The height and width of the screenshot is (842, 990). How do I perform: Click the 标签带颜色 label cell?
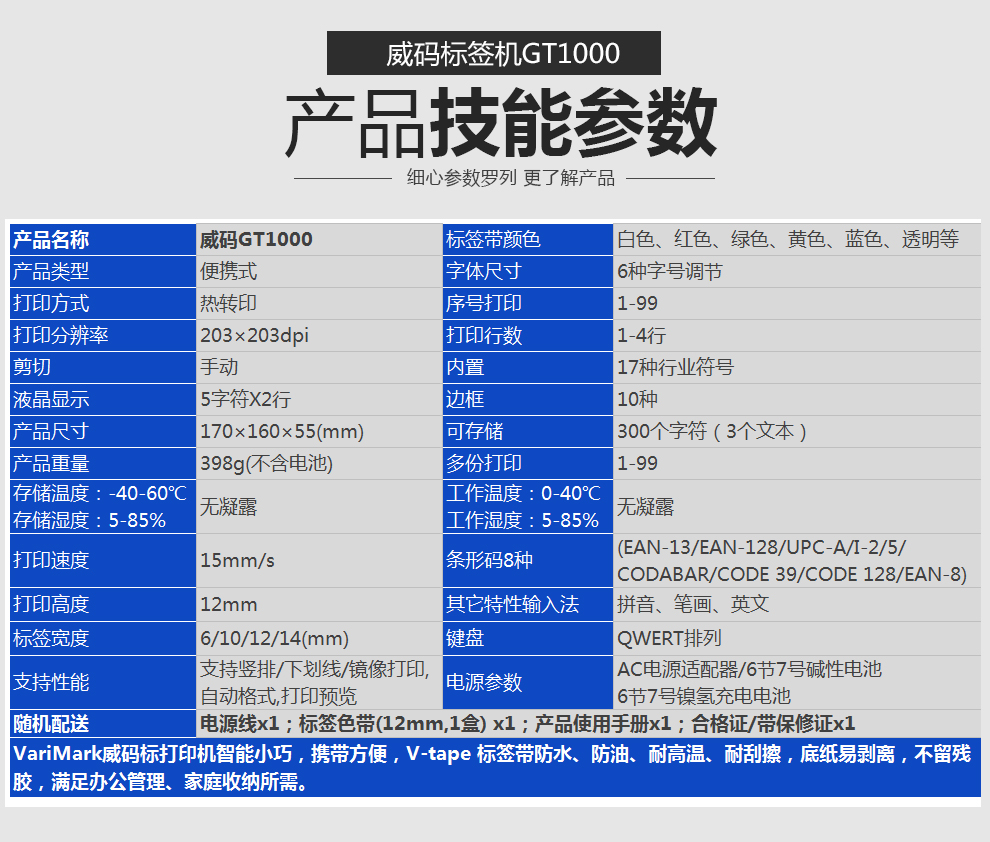pos(527,240)
